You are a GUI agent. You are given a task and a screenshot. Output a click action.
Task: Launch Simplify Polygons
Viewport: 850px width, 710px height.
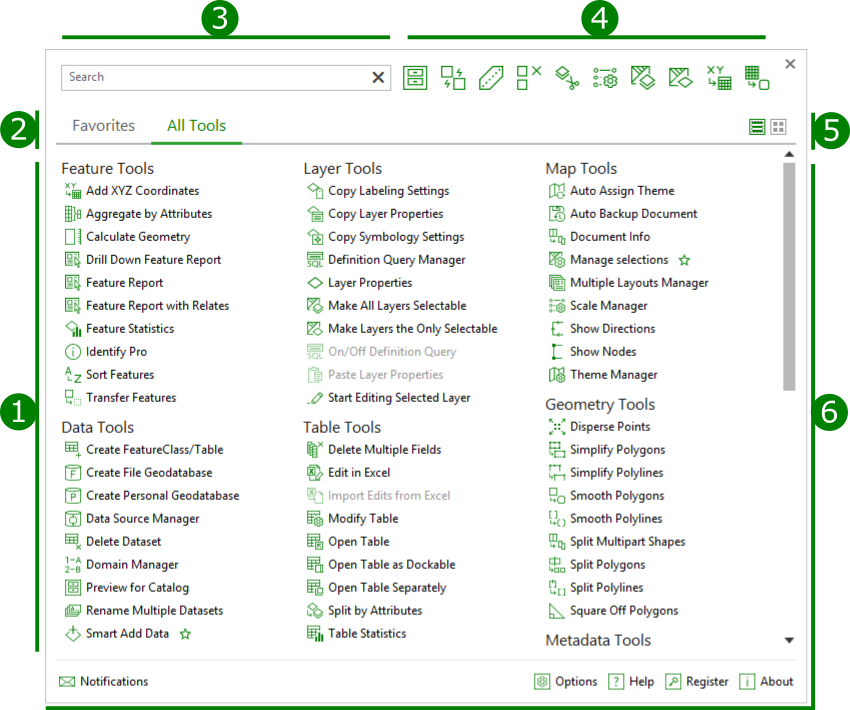coord(607,450)
